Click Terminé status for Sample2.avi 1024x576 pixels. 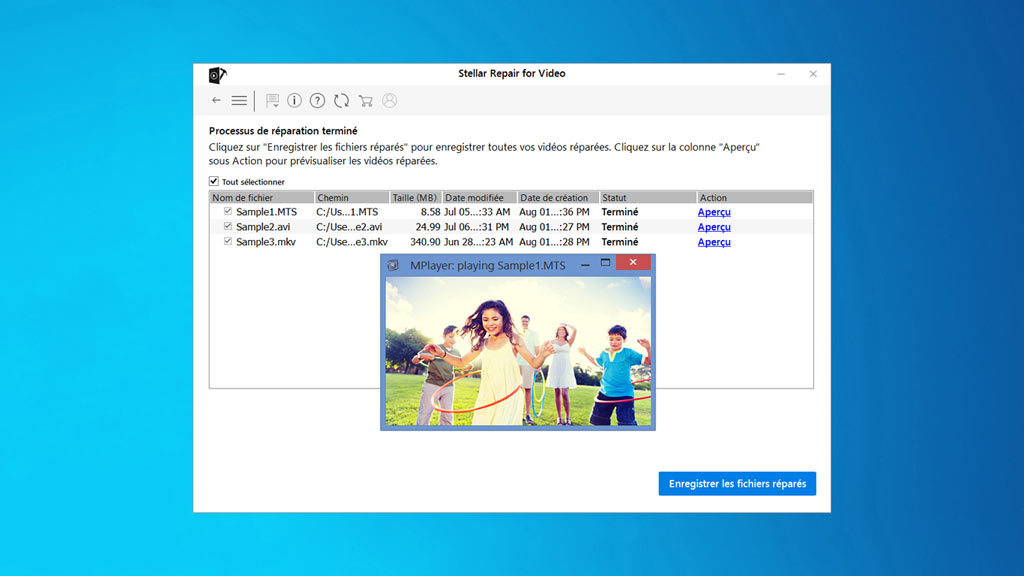[620, 227]
